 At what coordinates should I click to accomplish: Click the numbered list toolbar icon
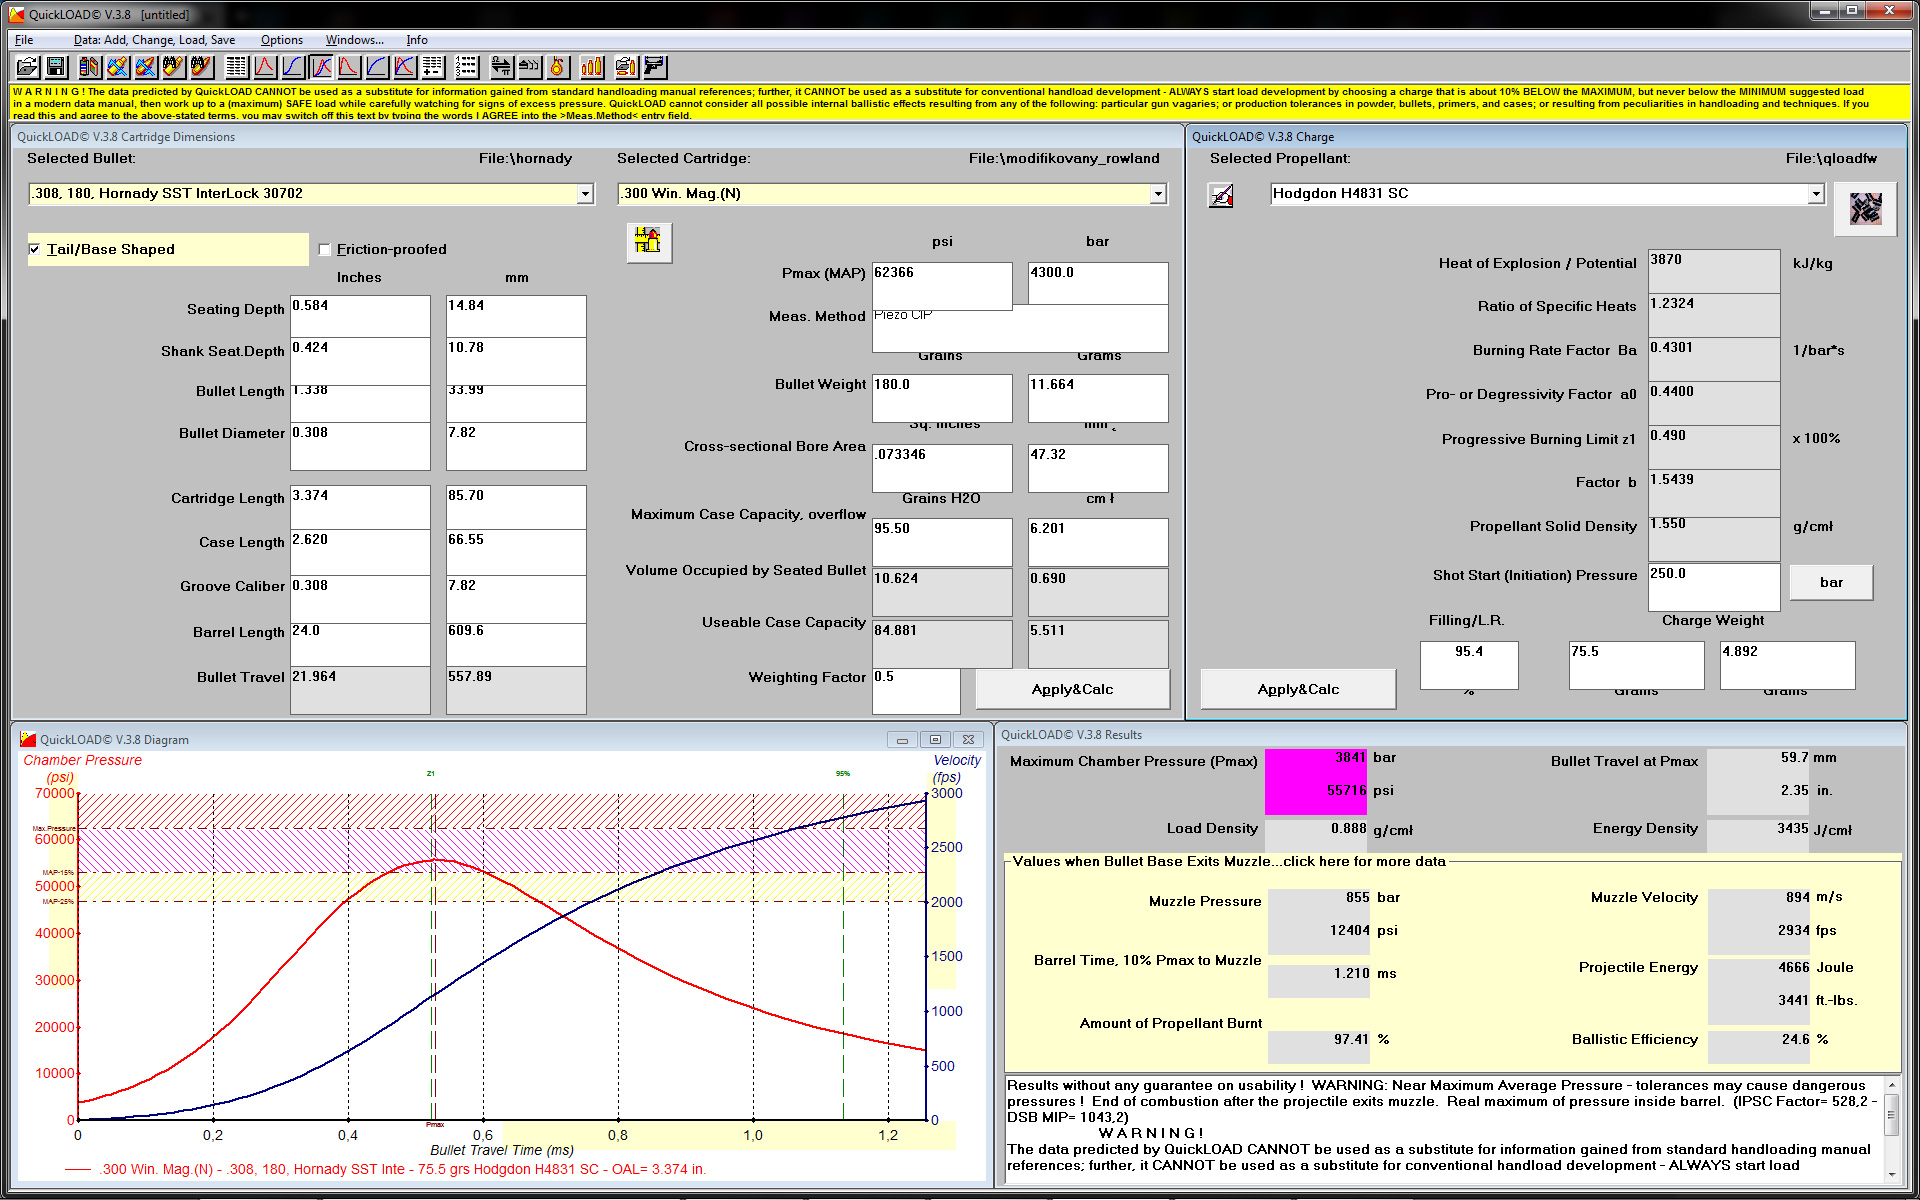click(467, 67)
